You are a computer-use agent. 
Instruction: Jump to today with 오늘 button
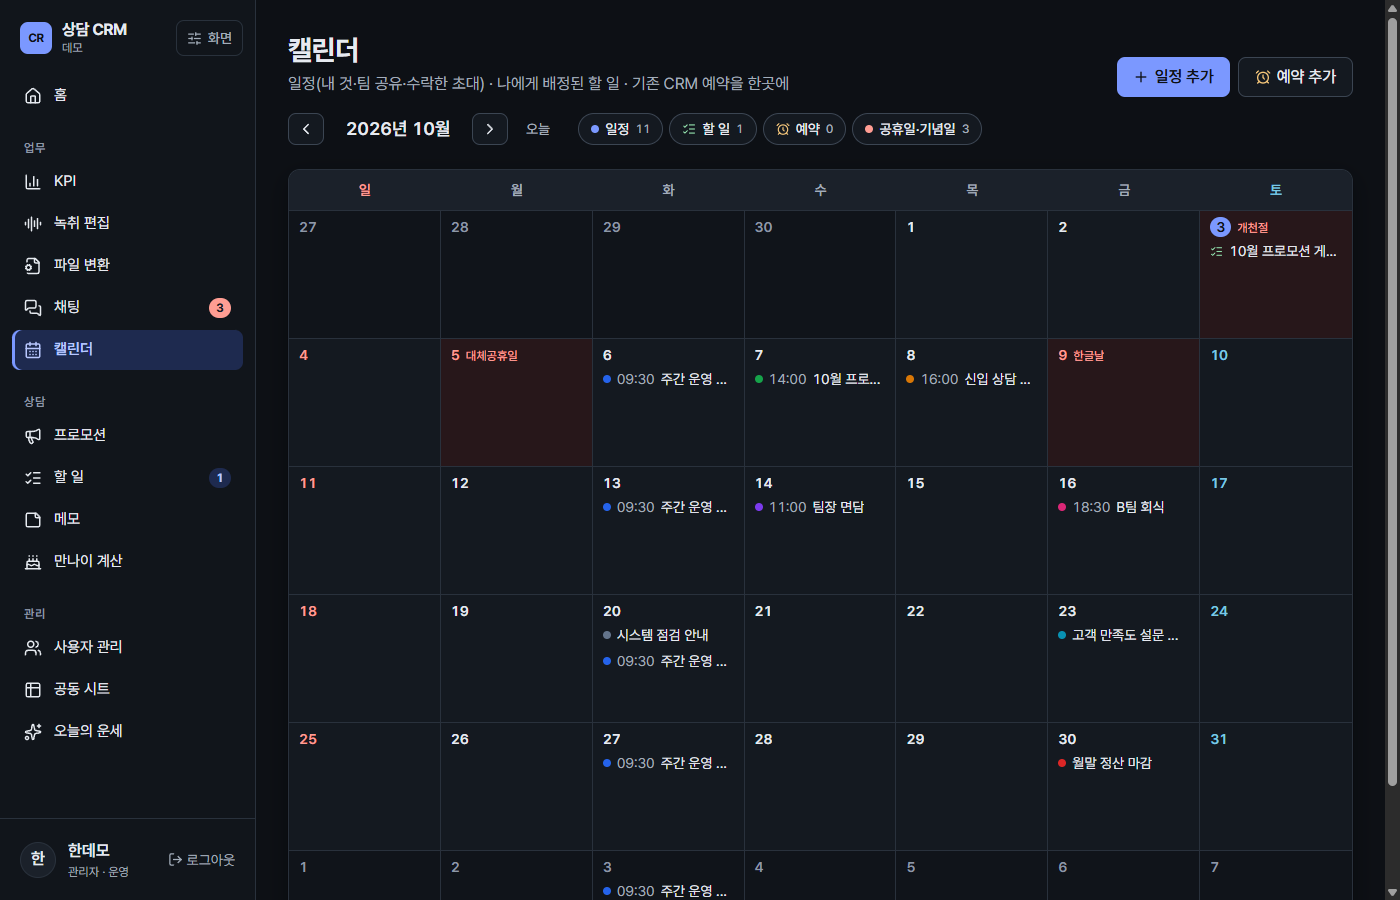(x=538, y=129)
